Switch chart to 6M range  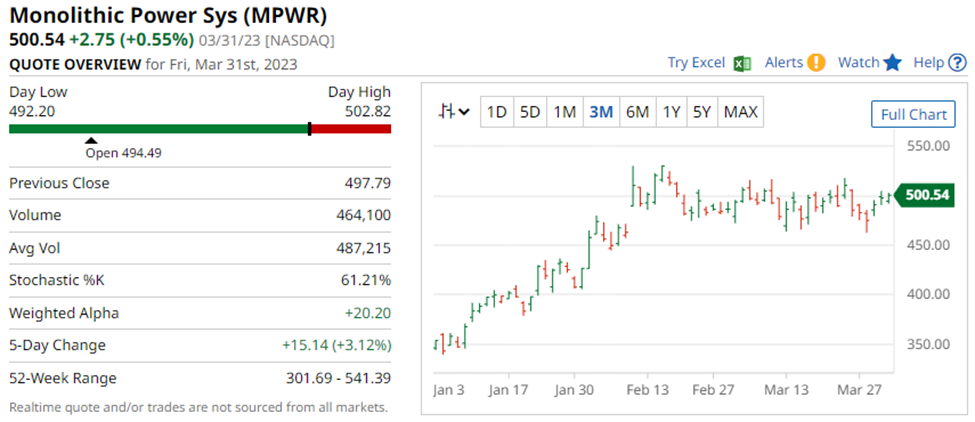637,112
